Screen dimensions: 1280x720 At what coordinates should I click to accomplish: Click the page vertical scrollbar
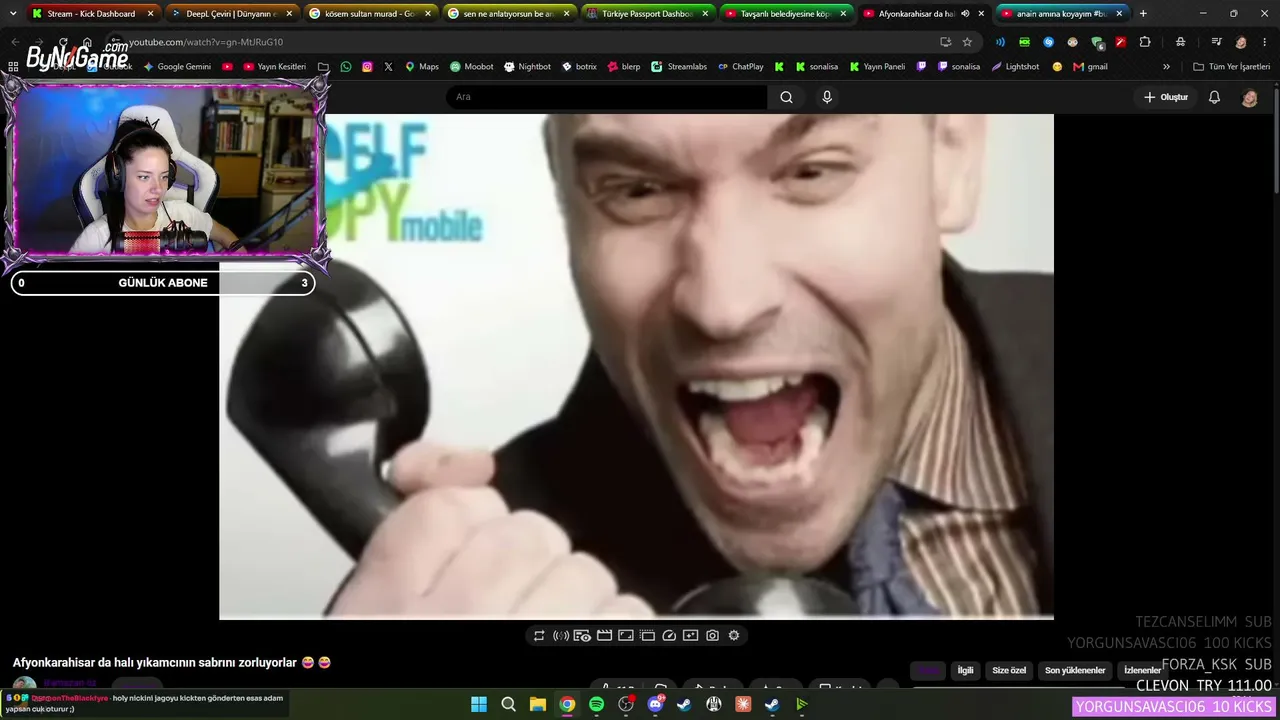1275,140
